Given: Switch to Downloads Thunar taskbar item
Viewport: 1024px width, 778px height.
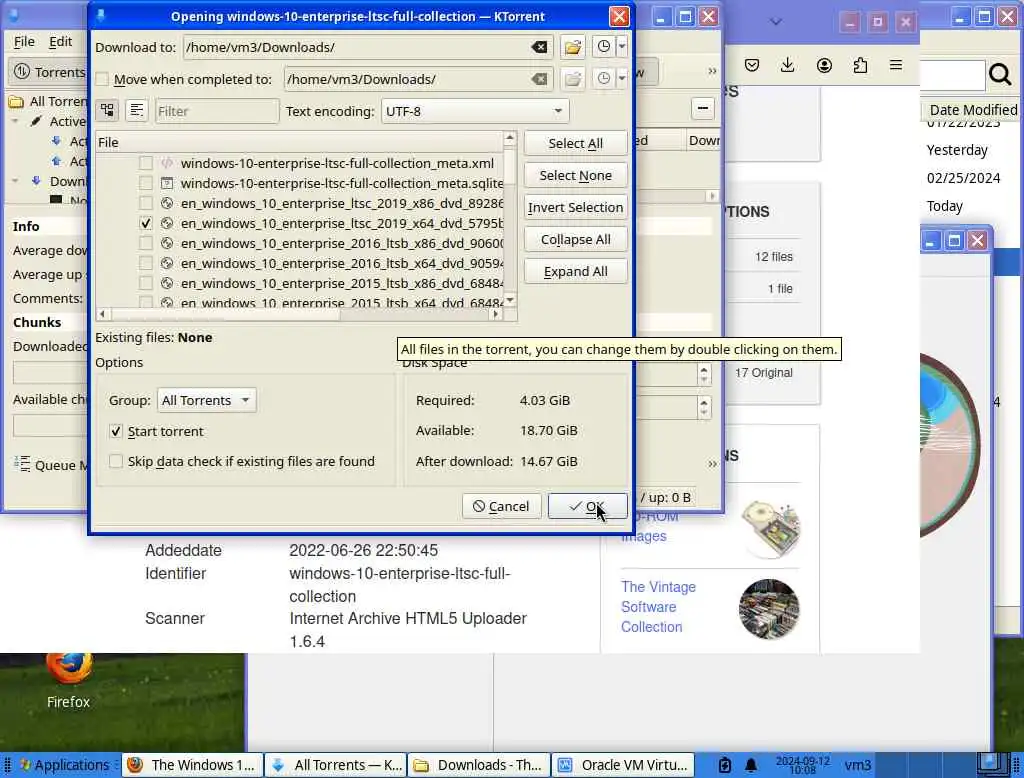Looking at the screenshot, I should point(479,765).
